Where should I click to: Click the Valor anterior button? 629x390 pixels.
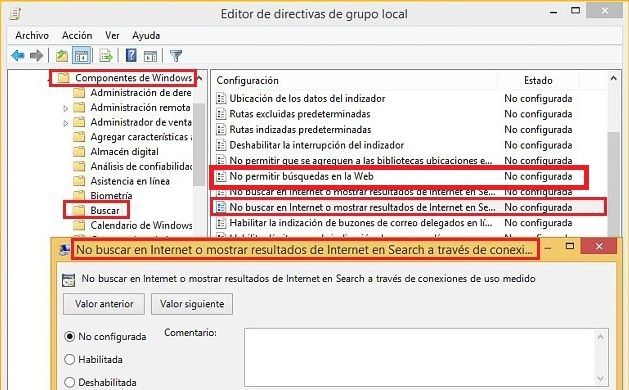click(x=104, y=304)
